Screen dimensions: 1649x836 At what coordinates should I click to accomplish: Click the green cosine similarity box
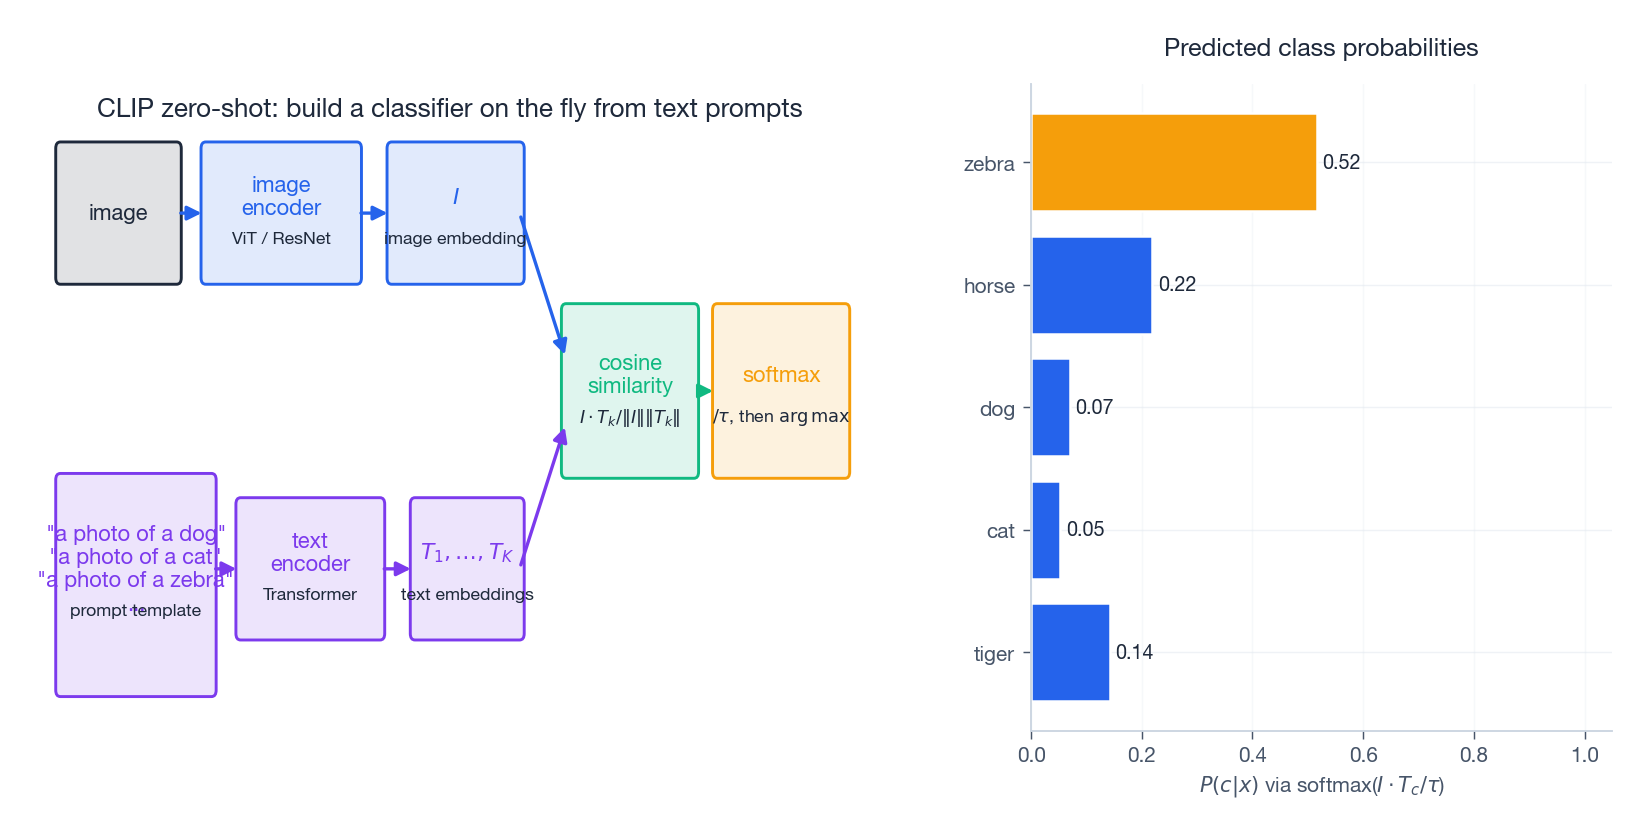[630, 391]
